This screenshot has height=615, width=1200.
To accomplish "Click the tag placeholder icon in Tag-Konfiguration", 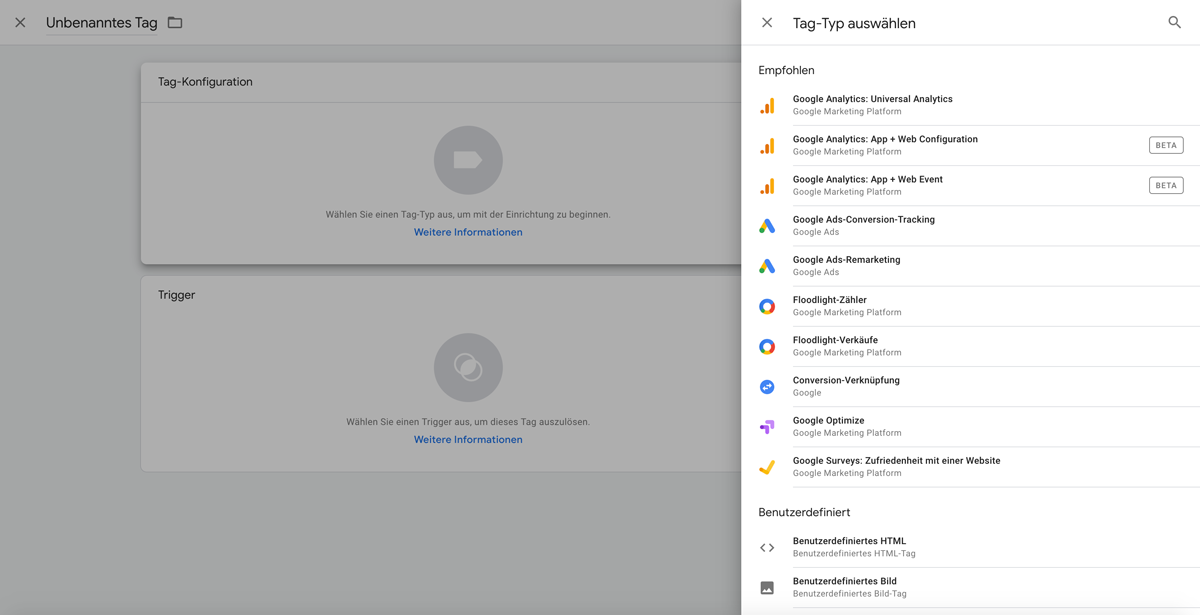I will (x=468, y=160).
